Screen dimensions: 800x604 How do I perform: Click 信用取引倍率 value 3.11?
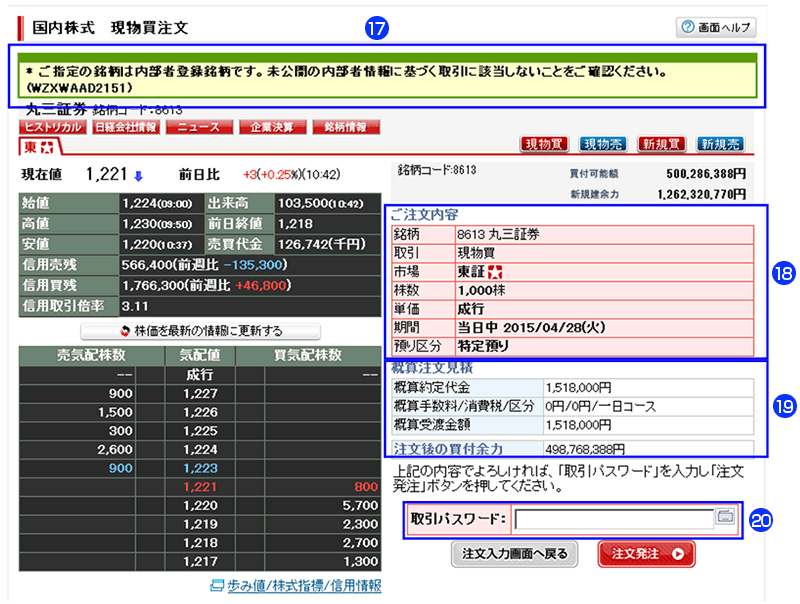[x=135, y=306]
